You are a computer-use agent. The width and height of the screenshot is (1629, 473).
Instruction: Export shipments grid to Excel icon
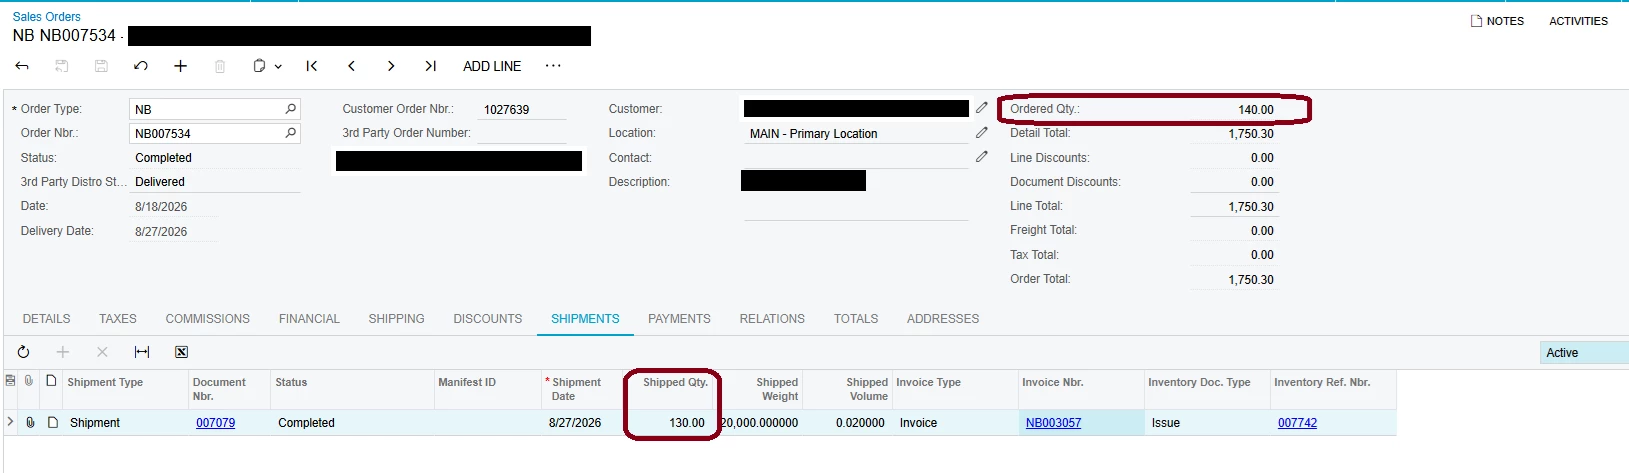point(181,352)
